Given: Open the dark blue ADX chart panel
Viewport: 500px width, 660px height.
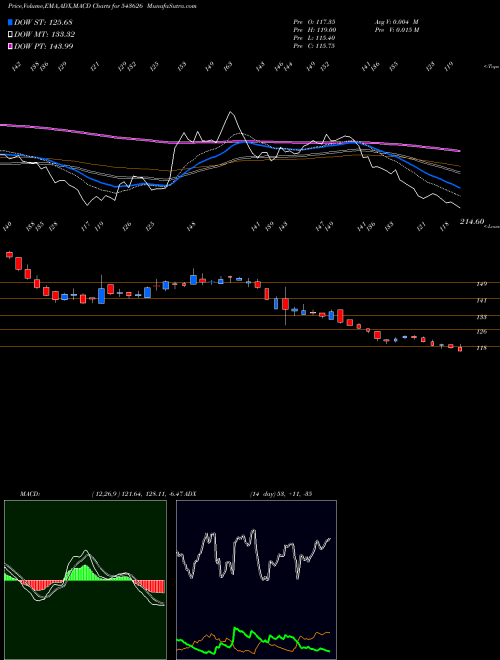Looking at the screenshot, I should 256,580.
